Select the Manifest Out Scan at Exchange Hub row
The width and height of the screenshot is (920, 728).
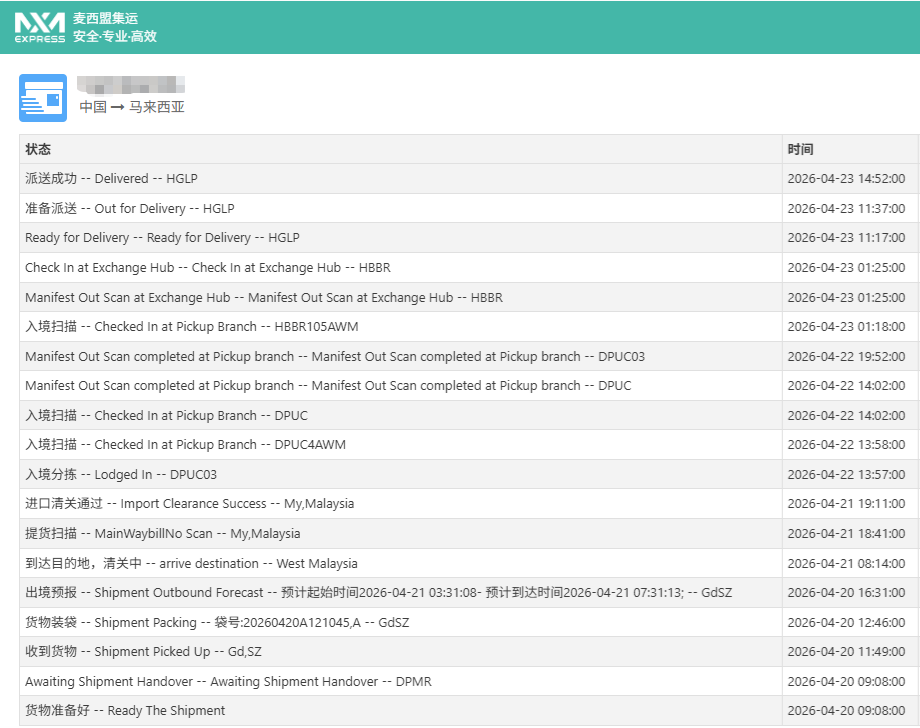[x=263, y=297]
